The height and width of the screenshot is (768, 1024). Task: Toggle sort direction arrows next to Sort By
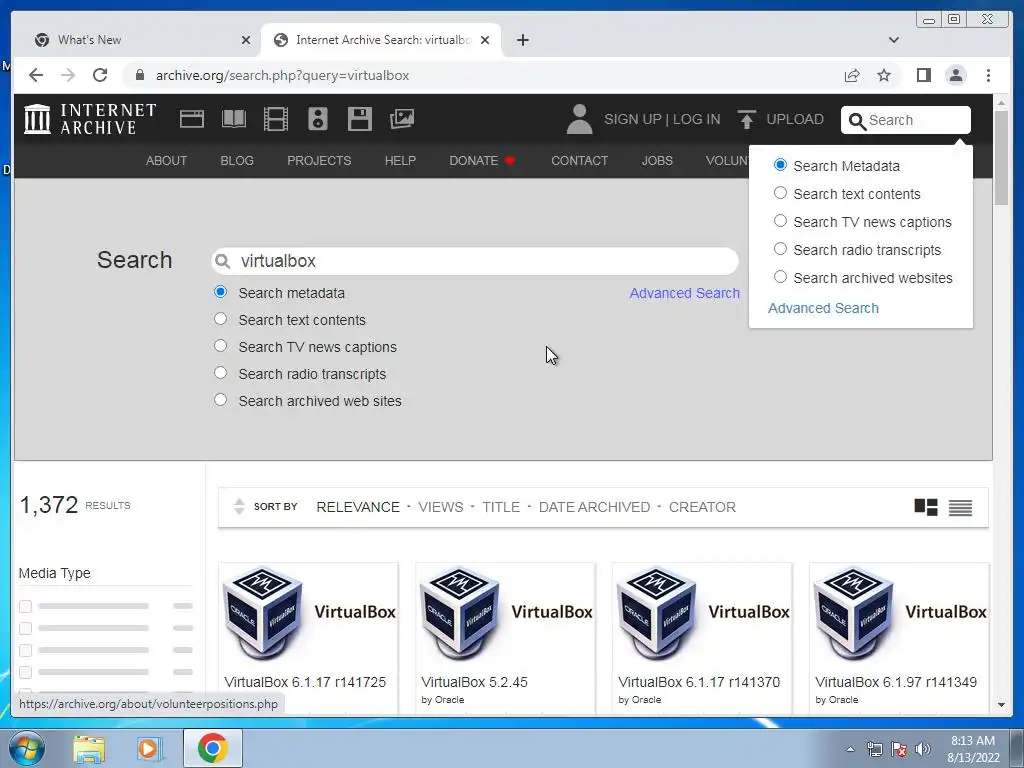pyautogui.click(x=239, y=506)
